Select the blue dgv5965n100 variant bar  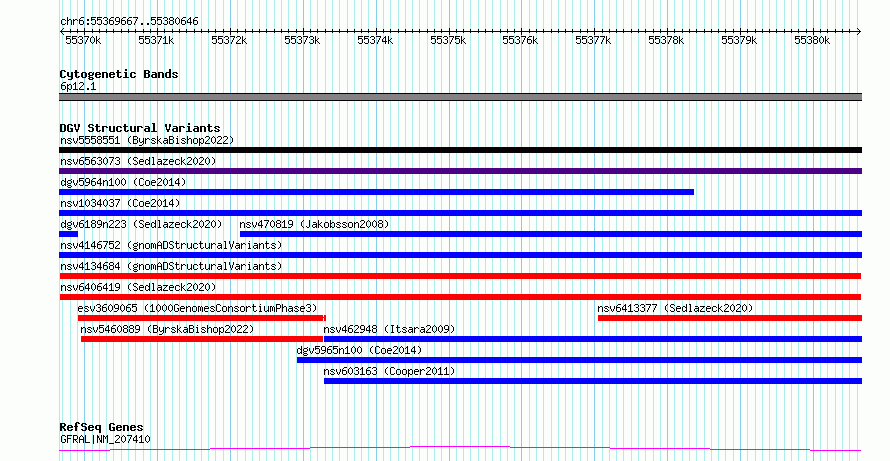pos(579,360)
